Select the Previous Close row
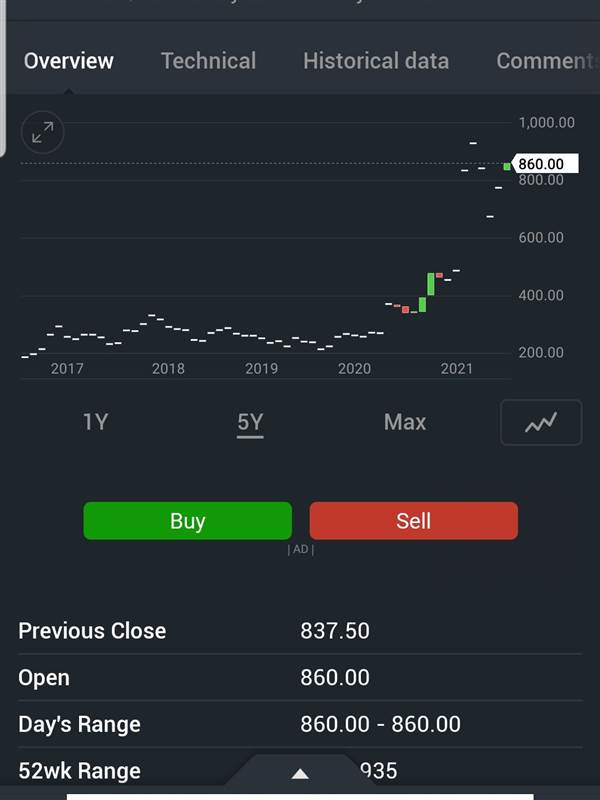Image resolution: width=600 pixels, height=800 pixels. pyautogui.click(x=300, y=631)
